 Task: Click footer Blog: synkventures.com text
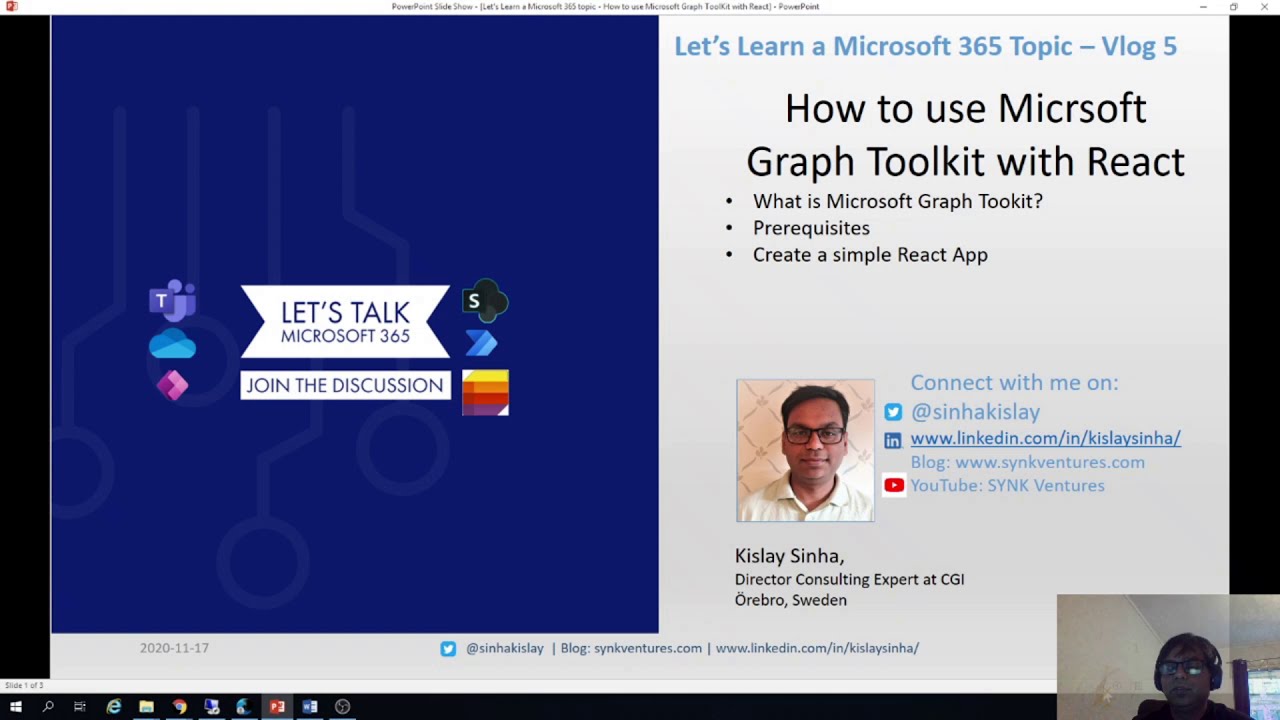(x=631, y=648)
